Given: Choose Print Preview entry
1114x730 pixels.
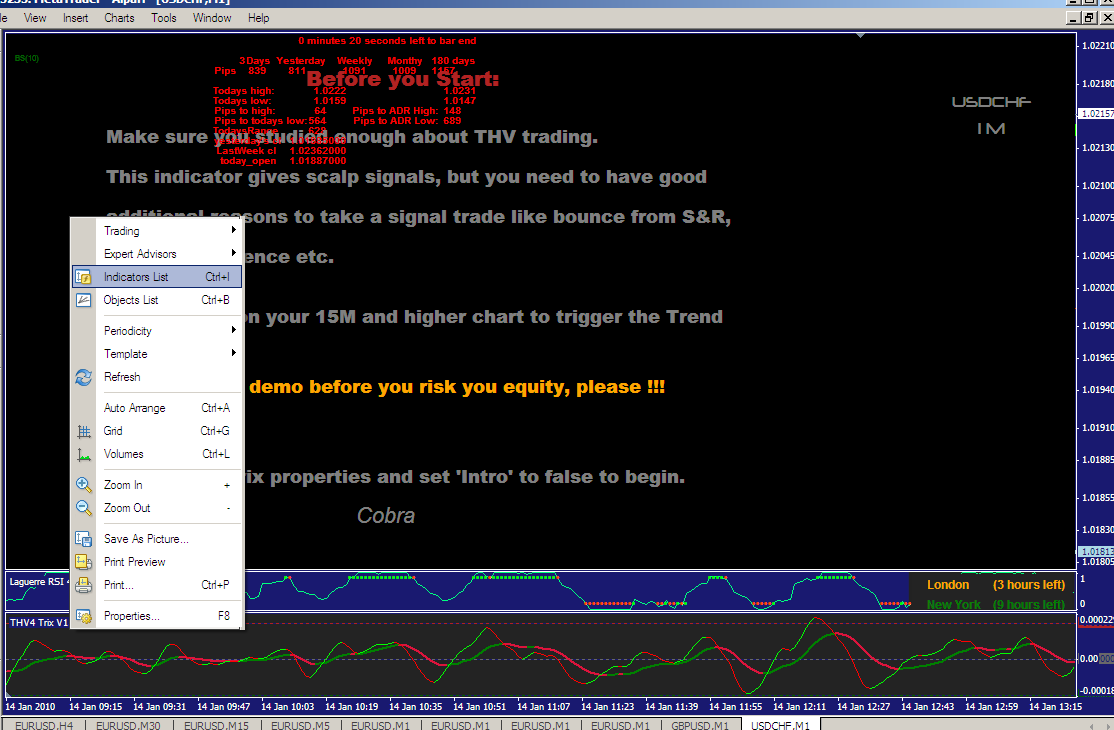Looking at the screenshot, I should [156, 562].
